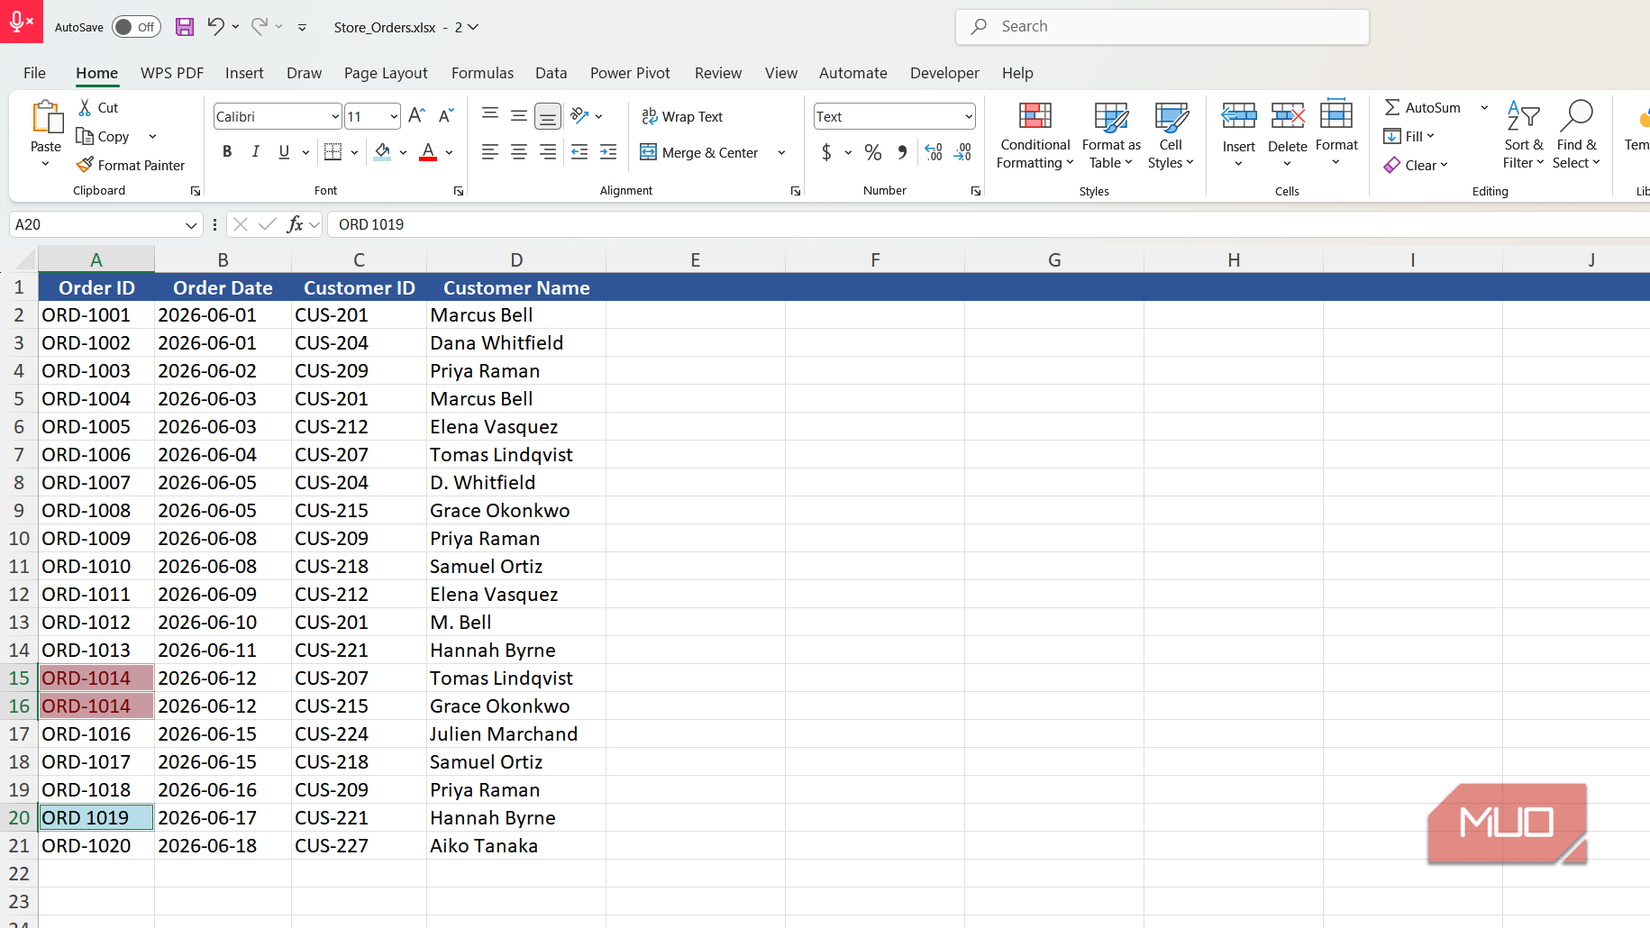The width and height of the screenshot is (1650, 928).
Task: Click the Cut scissors icon
Action: coord(85,107)
